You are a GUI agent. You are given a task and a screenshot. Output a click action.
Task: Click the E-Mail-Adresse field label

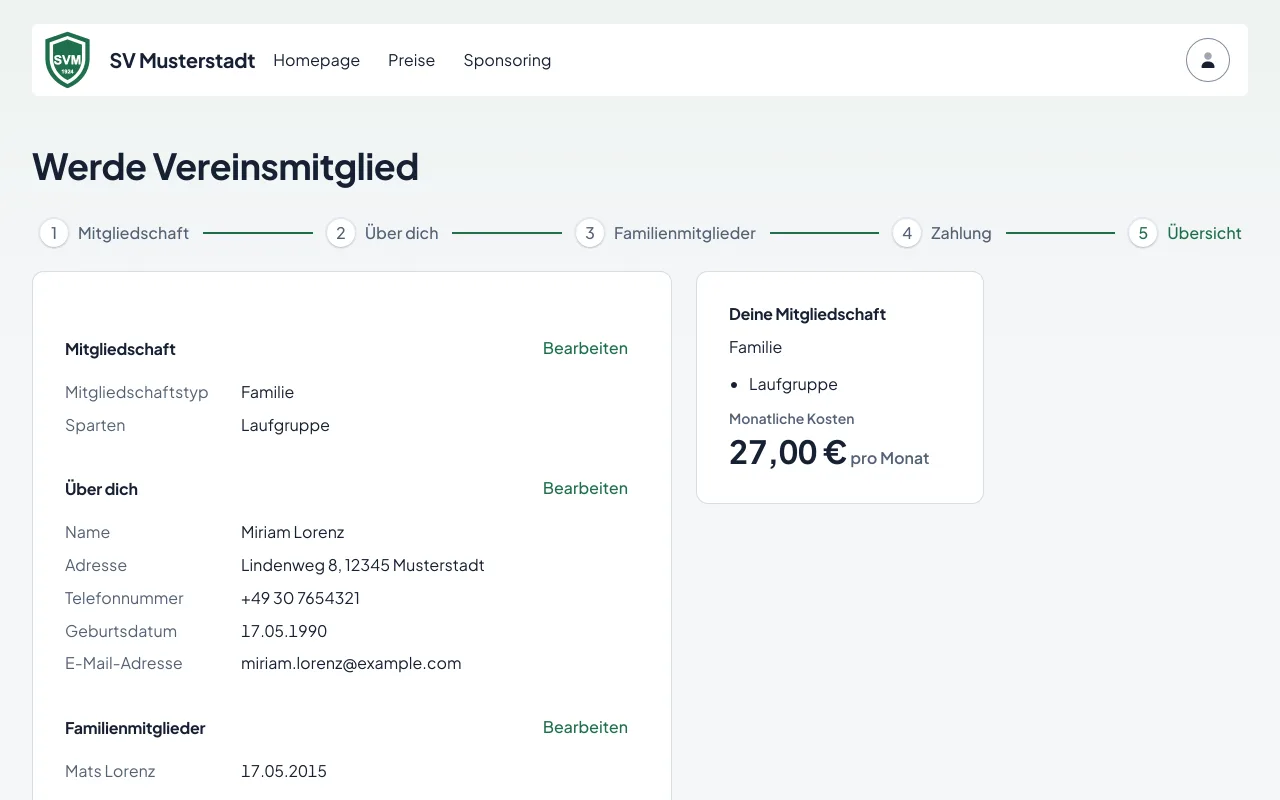tap(123, 663)
